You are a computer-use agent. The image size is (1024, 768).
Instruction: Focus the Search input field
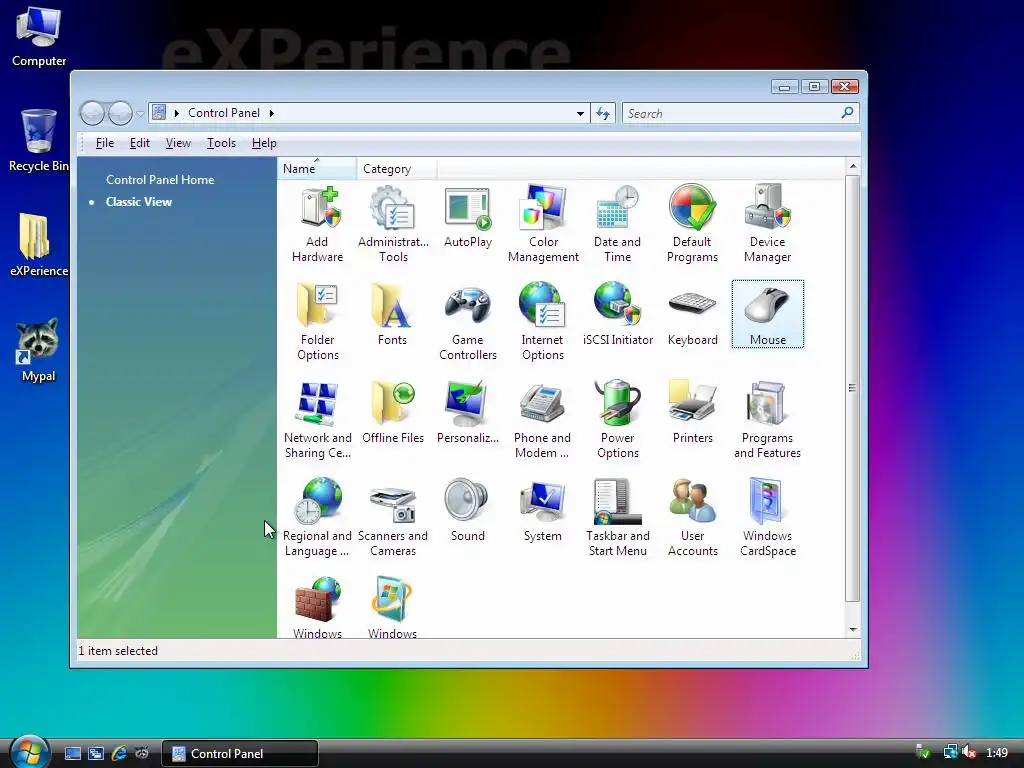[731, 114]
